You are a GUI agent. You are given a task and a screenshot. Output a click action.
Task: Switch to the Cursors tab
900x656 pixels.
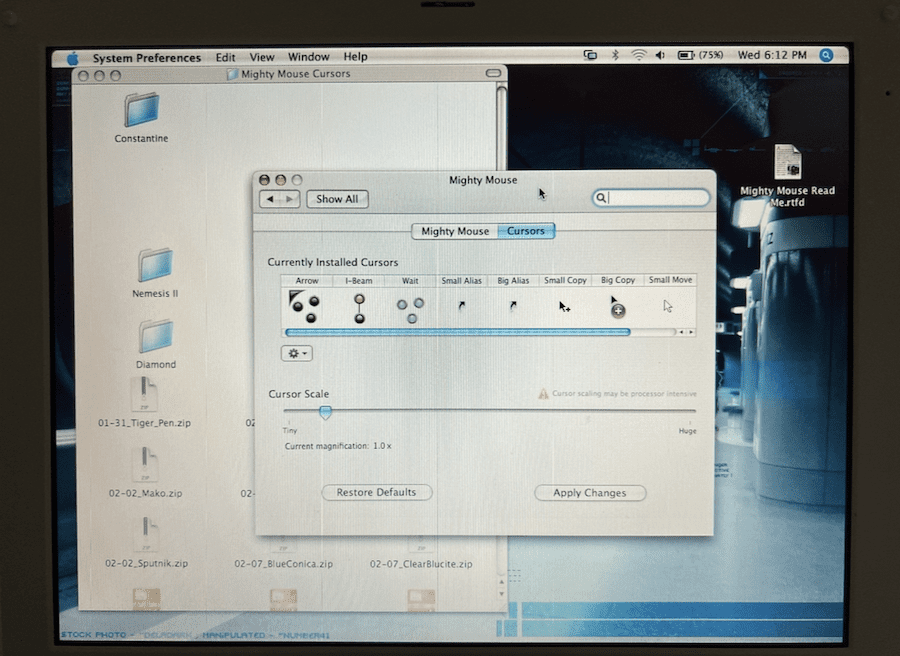click(526, 231)
